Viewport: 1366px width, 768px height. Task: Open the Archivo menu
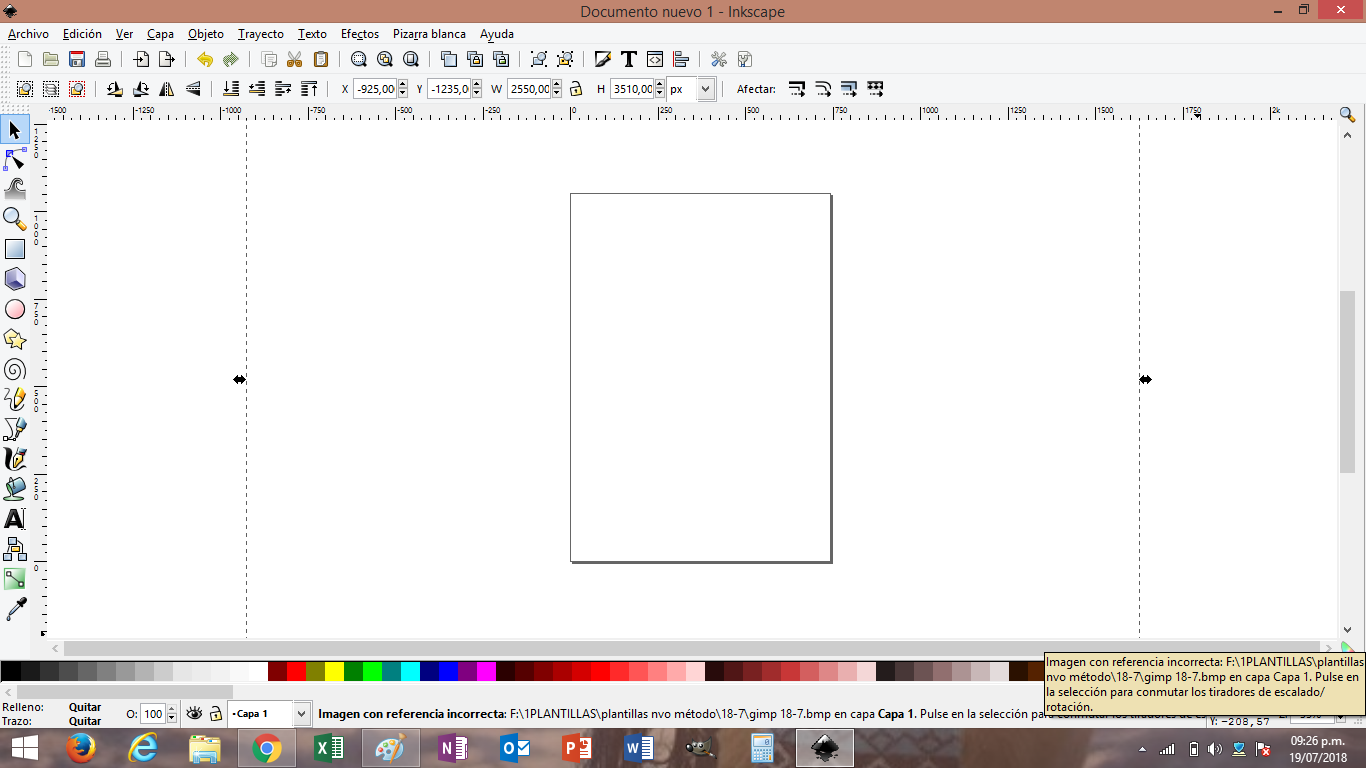pyautogui.click(x=28, y=34)
